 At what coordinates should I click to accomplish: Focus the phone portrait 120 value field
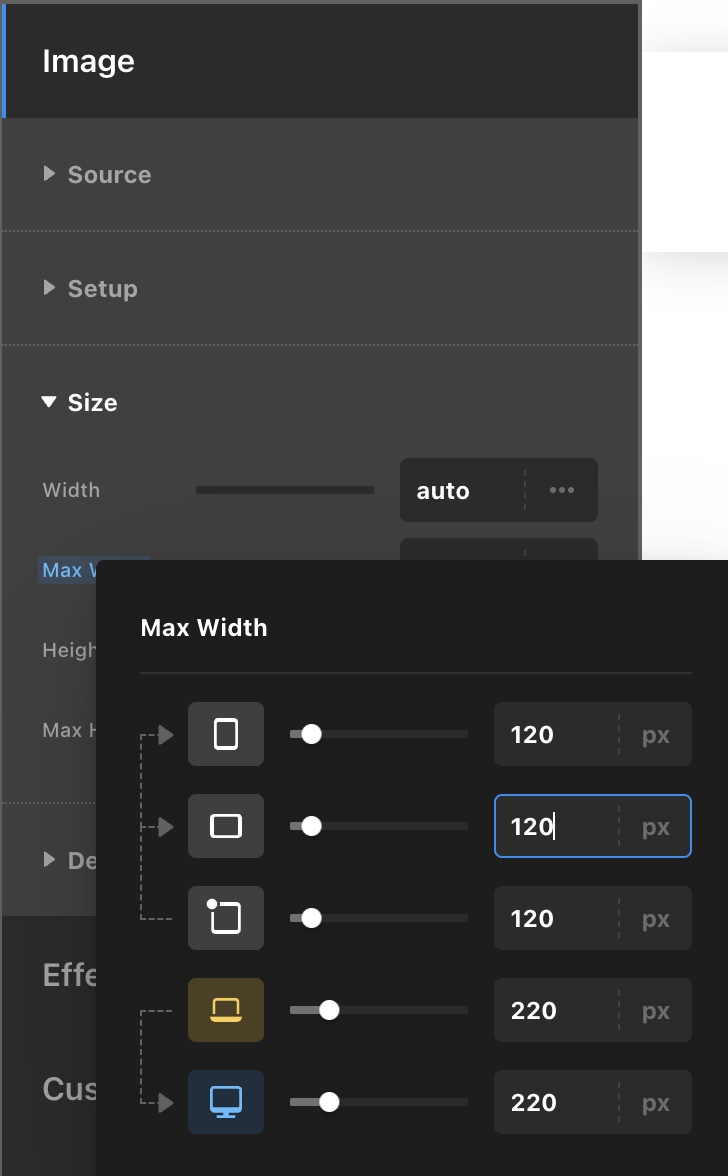click(553, 735)
